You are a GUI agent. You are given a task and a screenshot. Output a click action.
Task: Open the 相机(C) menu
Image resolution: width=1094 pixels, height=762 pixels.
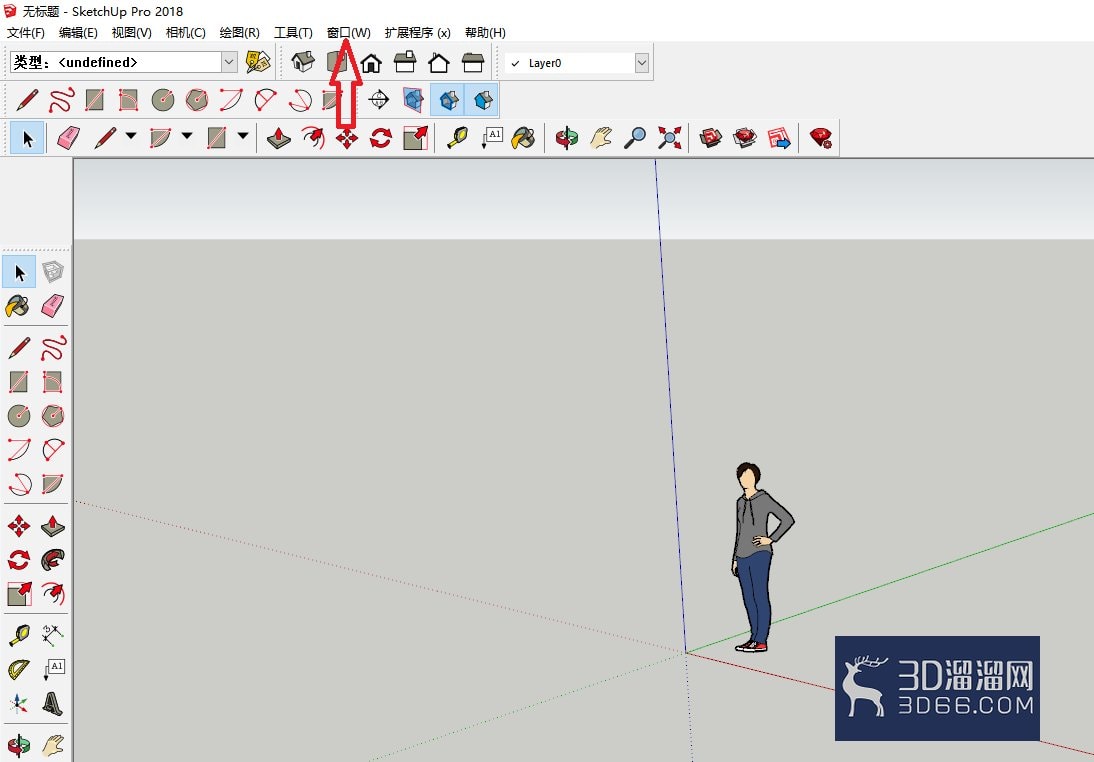186,33
